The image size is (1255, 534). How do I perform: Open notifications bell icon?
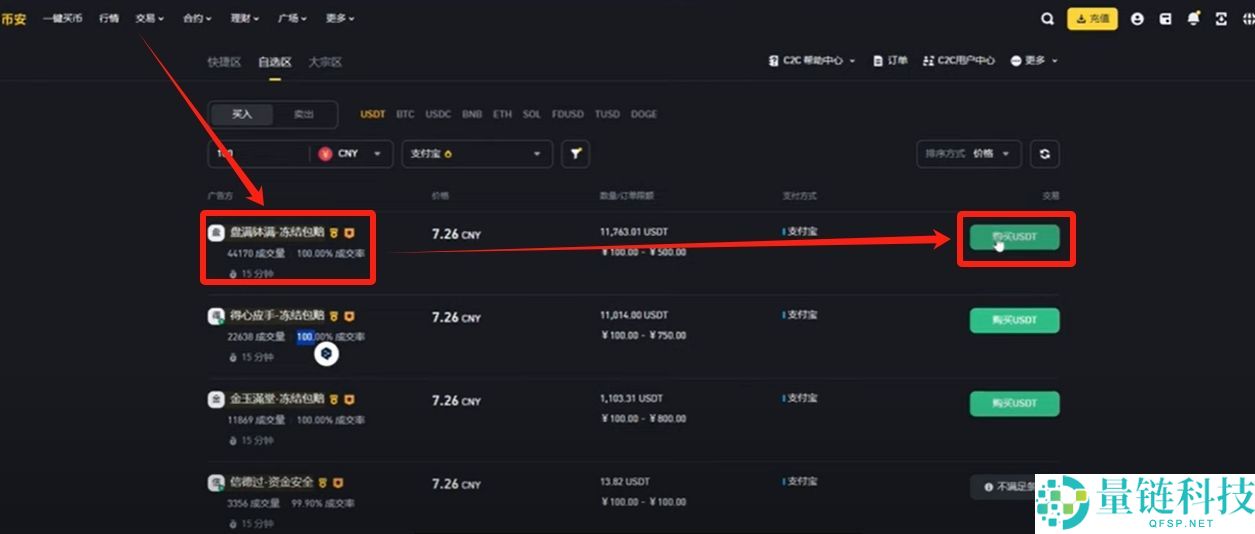click(1193, 19)
